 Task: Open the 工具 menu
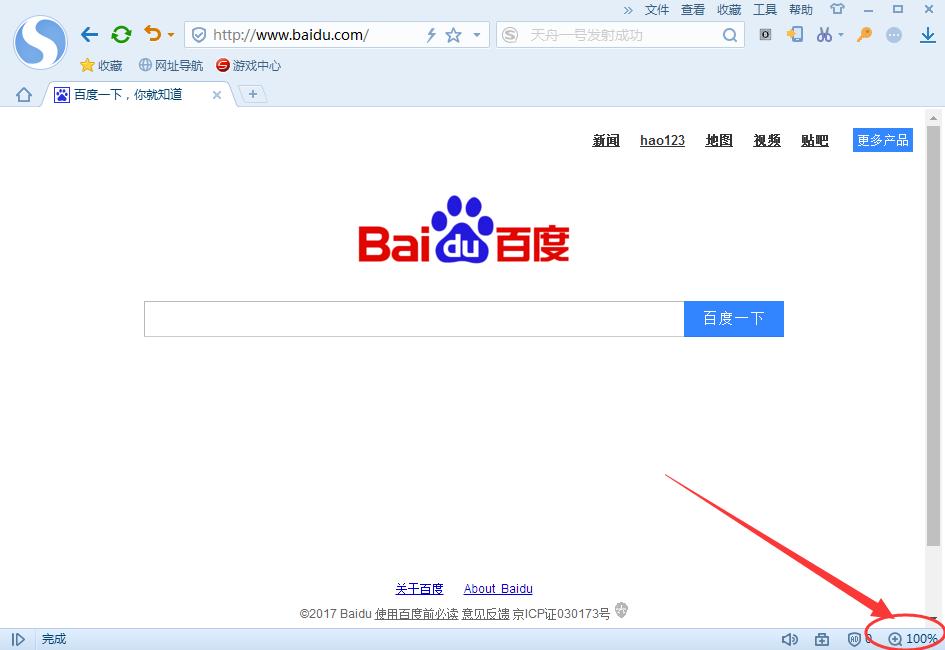[x=765, y=10]
